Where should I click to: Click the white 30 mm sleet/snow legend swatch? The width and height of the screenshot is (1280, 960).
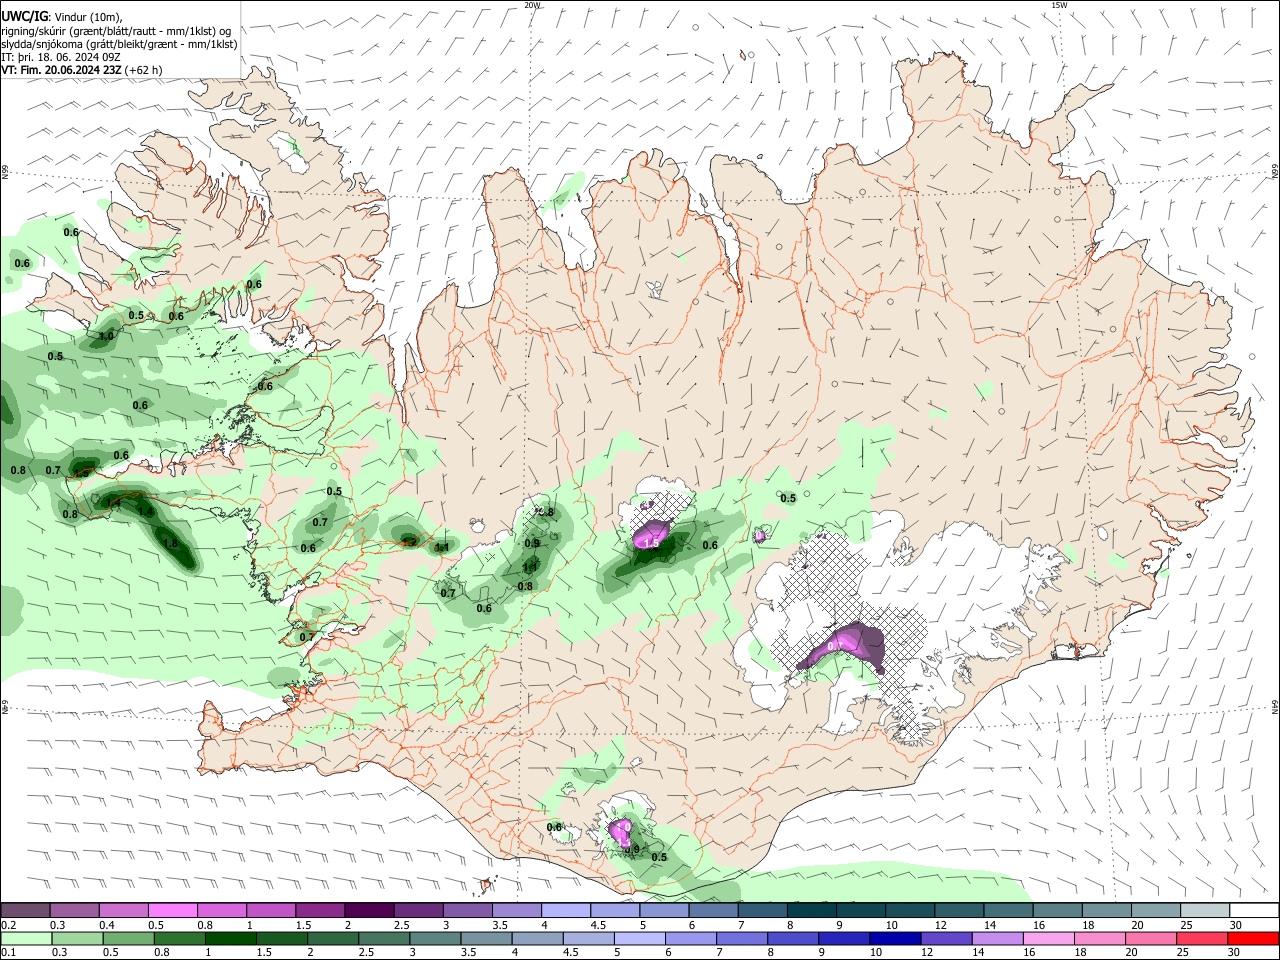tap(1254, 910)
